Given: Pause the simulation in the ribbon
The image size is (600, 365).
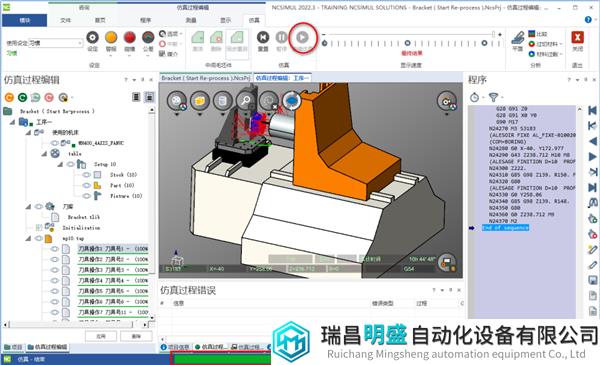Looking at the screenshot, I should coord(281,37).
